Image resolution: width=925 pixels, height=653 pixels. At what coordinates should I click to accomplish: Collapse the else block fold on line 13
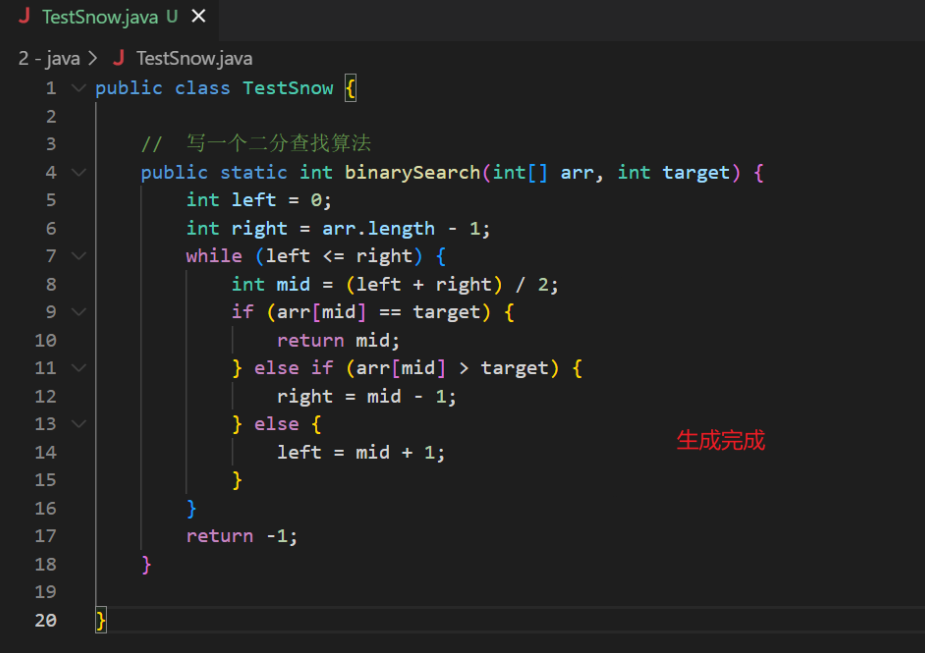78,424
